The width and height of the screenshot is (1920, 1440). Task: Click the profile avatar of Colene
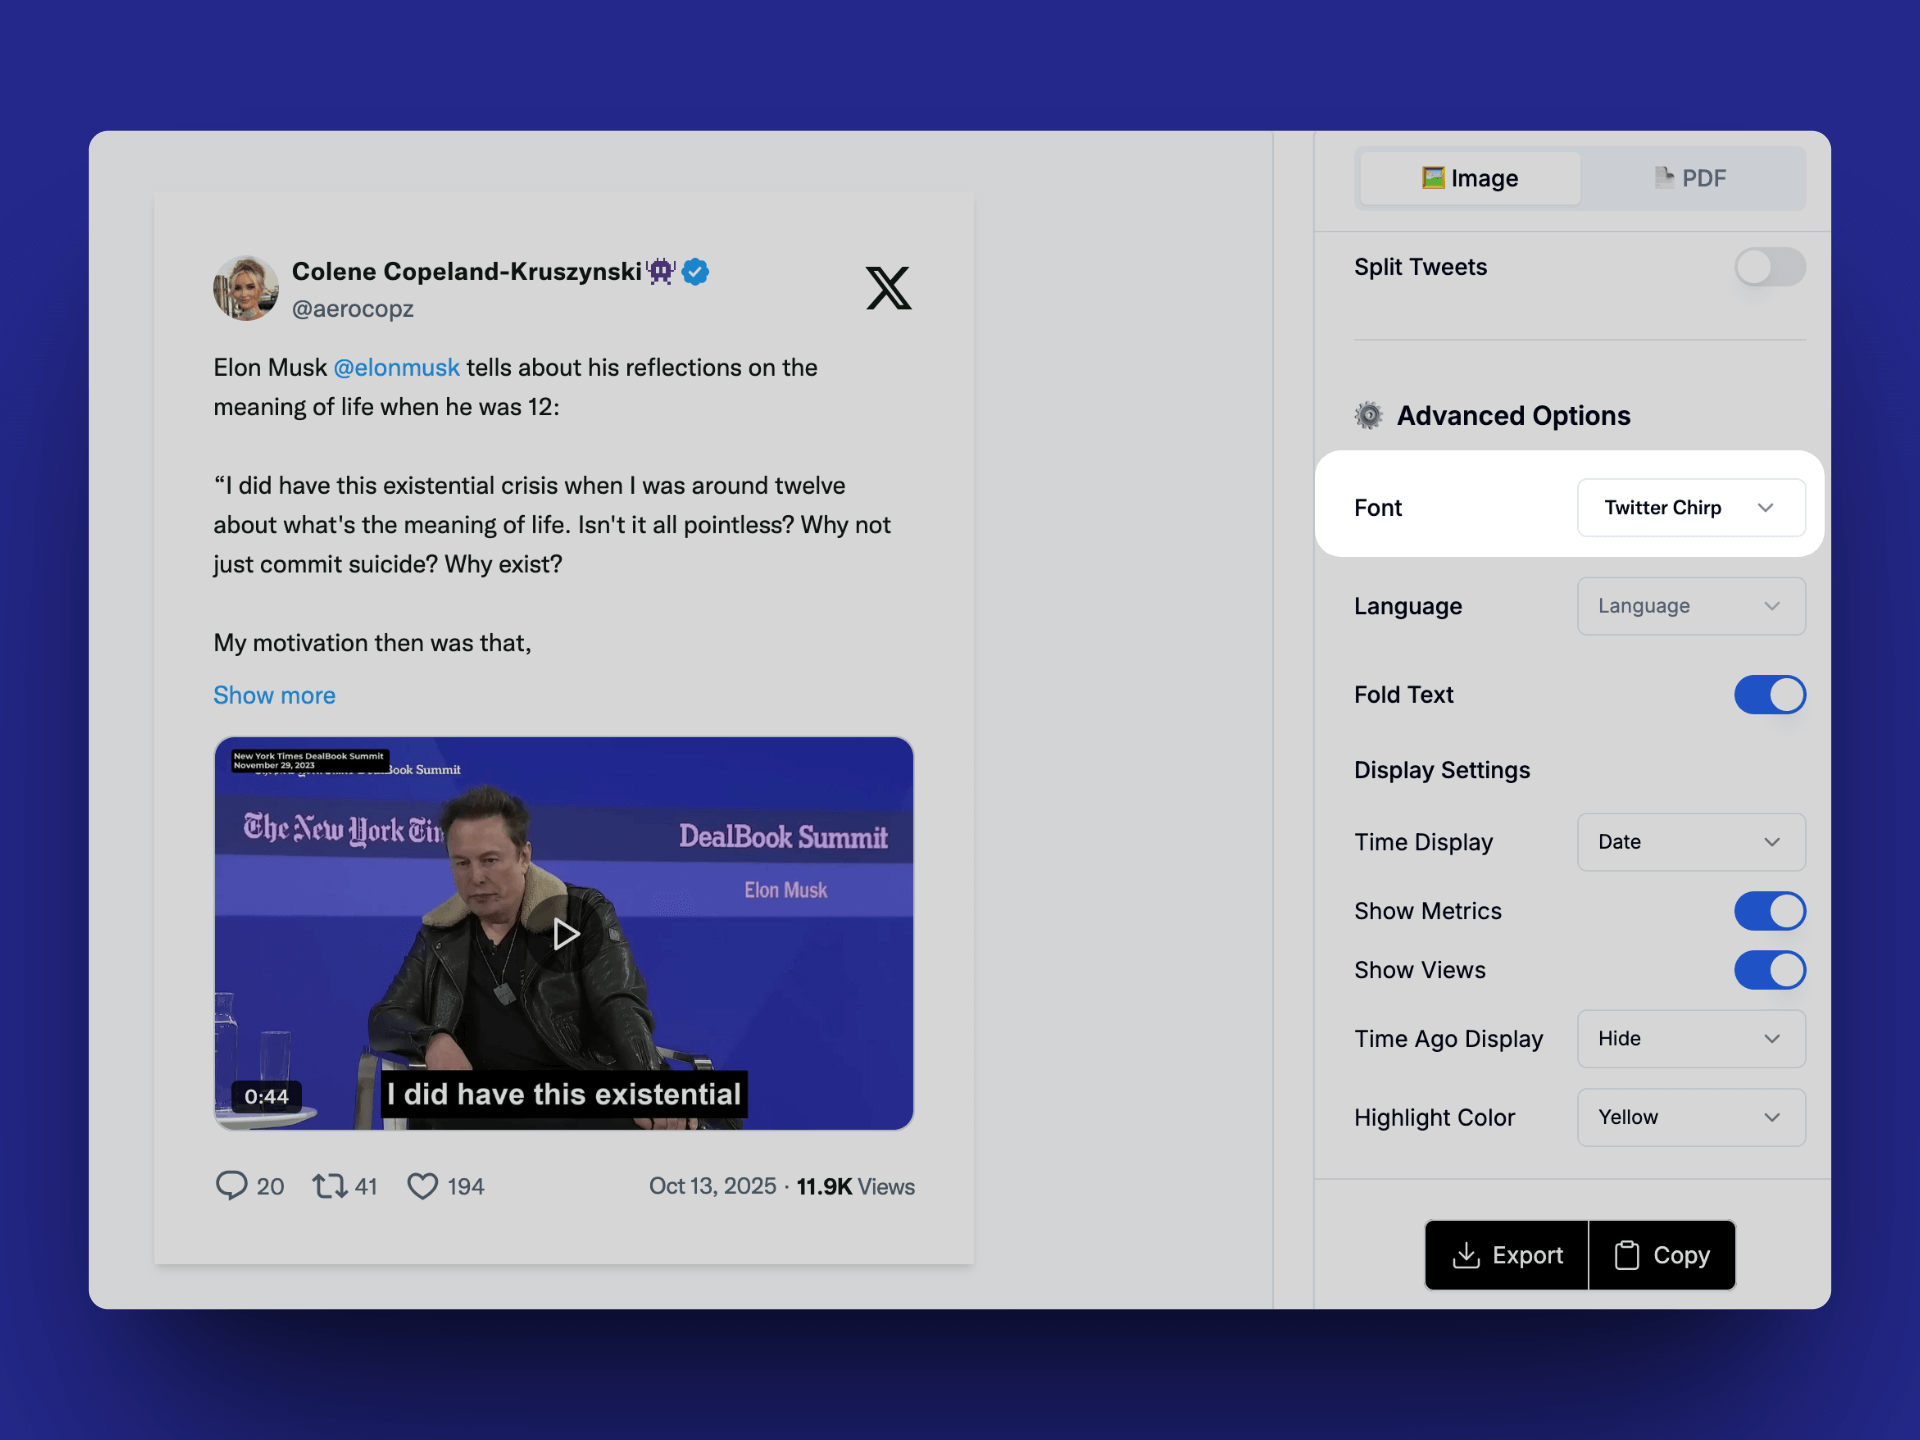click(x=246, y=288)
